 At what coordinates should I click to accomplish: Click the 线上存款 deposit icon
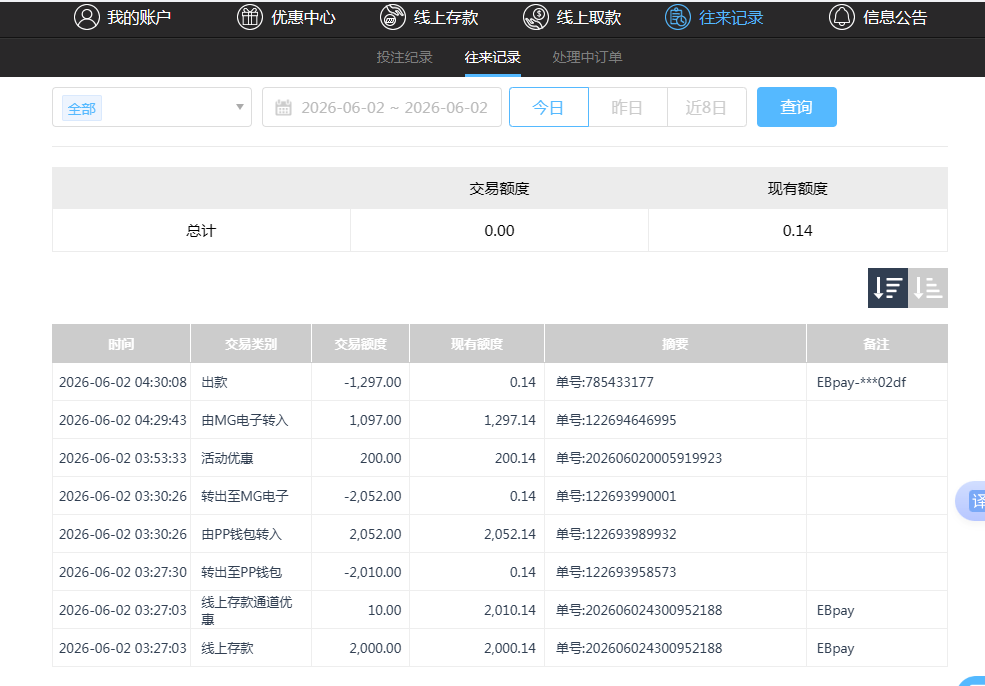393,17
